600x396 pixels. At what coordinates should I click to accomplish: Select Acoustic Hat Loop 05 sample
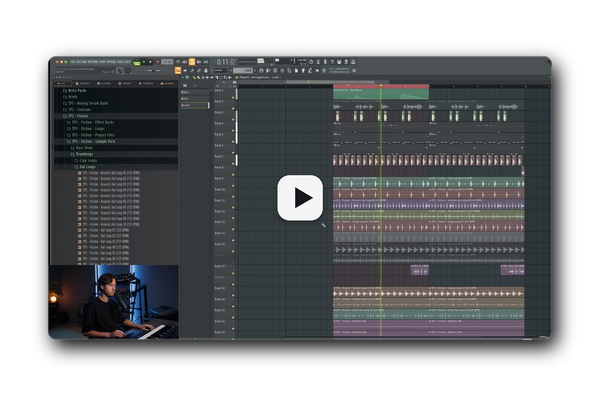(x=109, y=196)
